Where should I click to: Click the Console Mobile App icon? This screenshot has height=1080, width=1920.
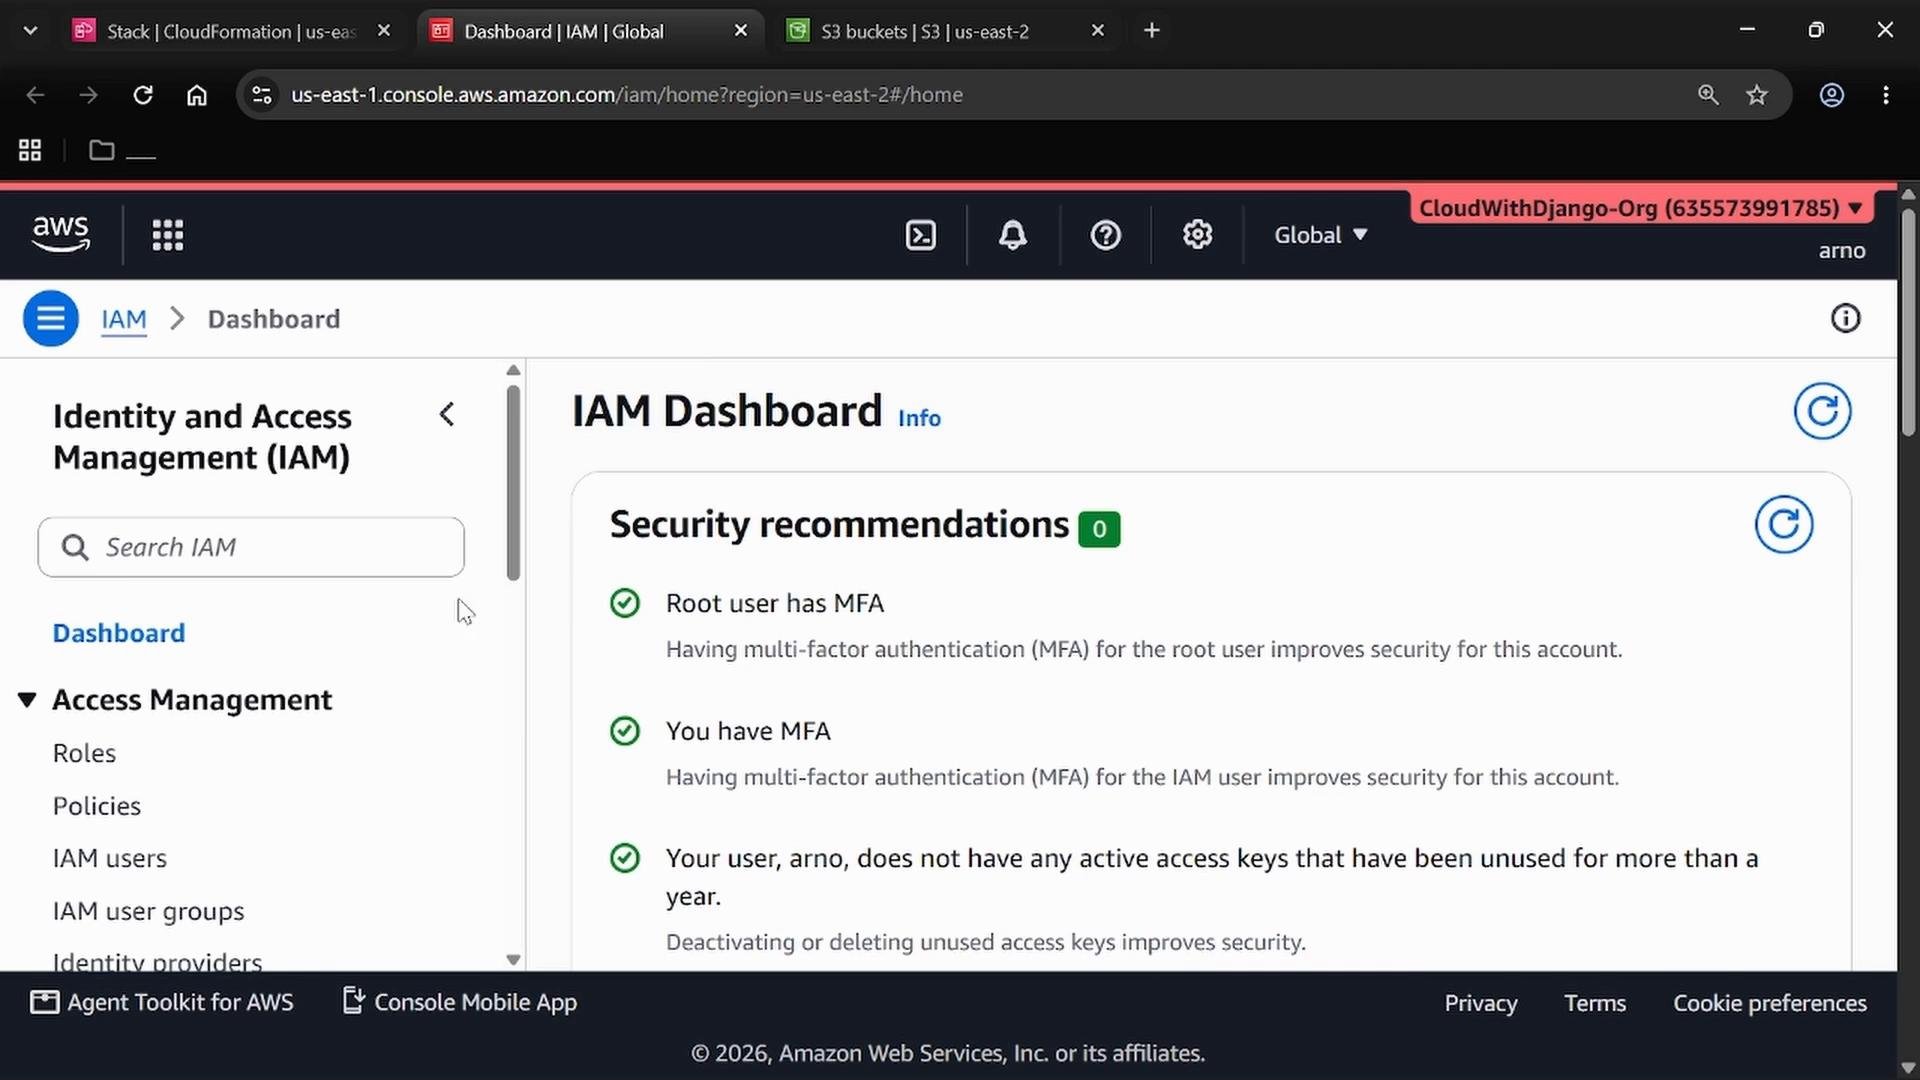click(x=353, y=1001)
